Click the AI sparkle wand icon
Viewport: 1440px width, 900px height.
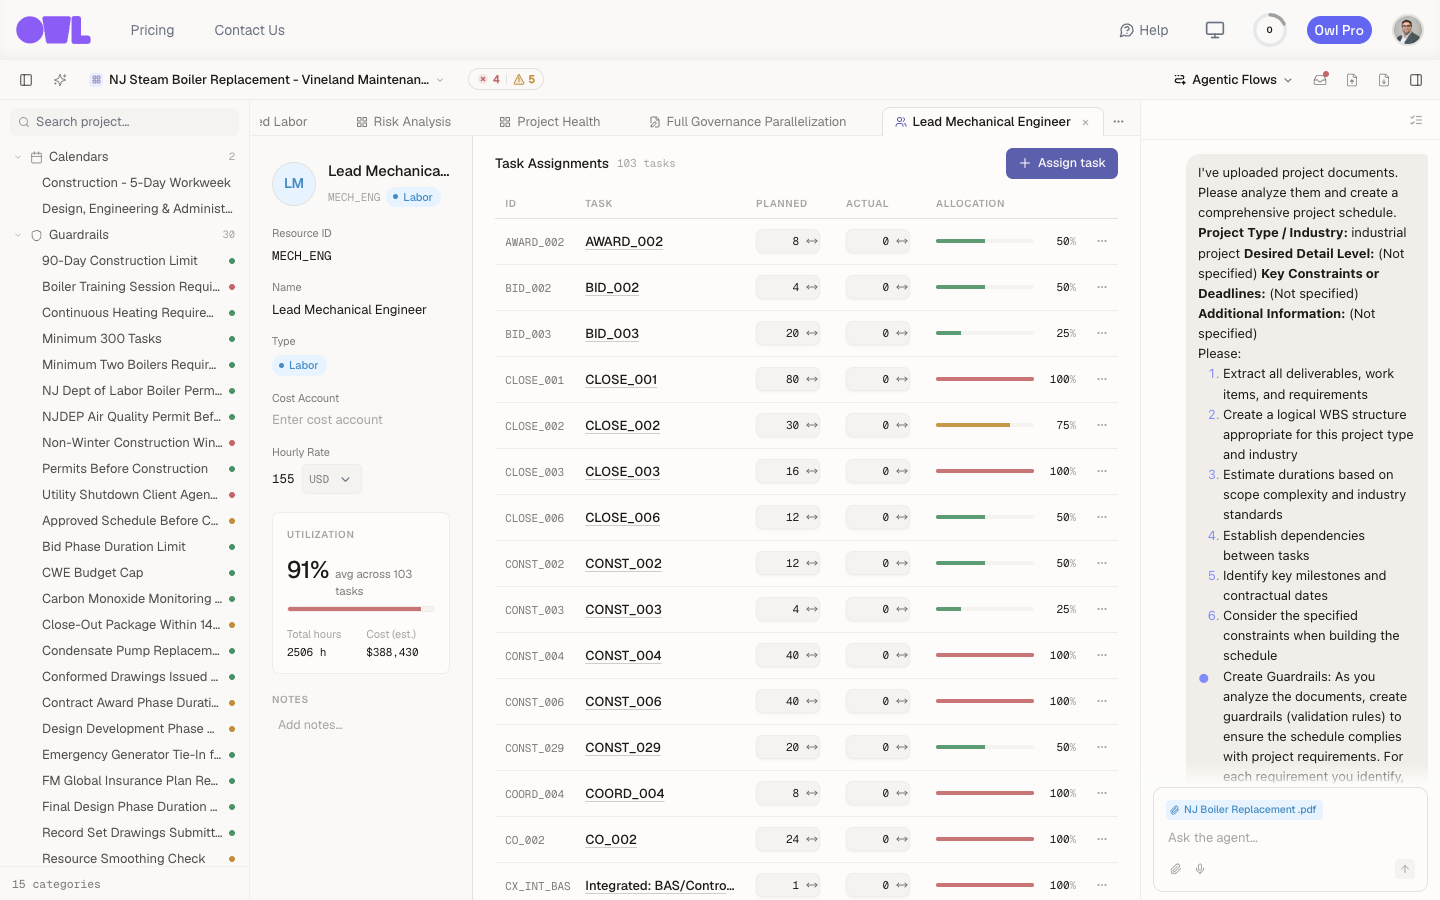(60, 80)
